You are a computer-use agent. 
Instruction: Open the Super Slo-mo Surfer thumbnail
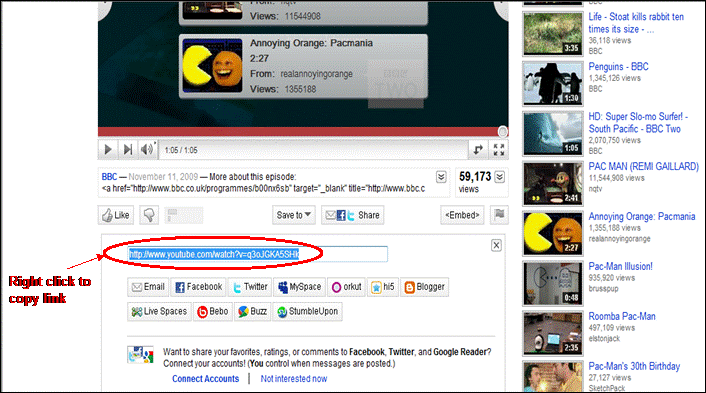click(553, 133)
